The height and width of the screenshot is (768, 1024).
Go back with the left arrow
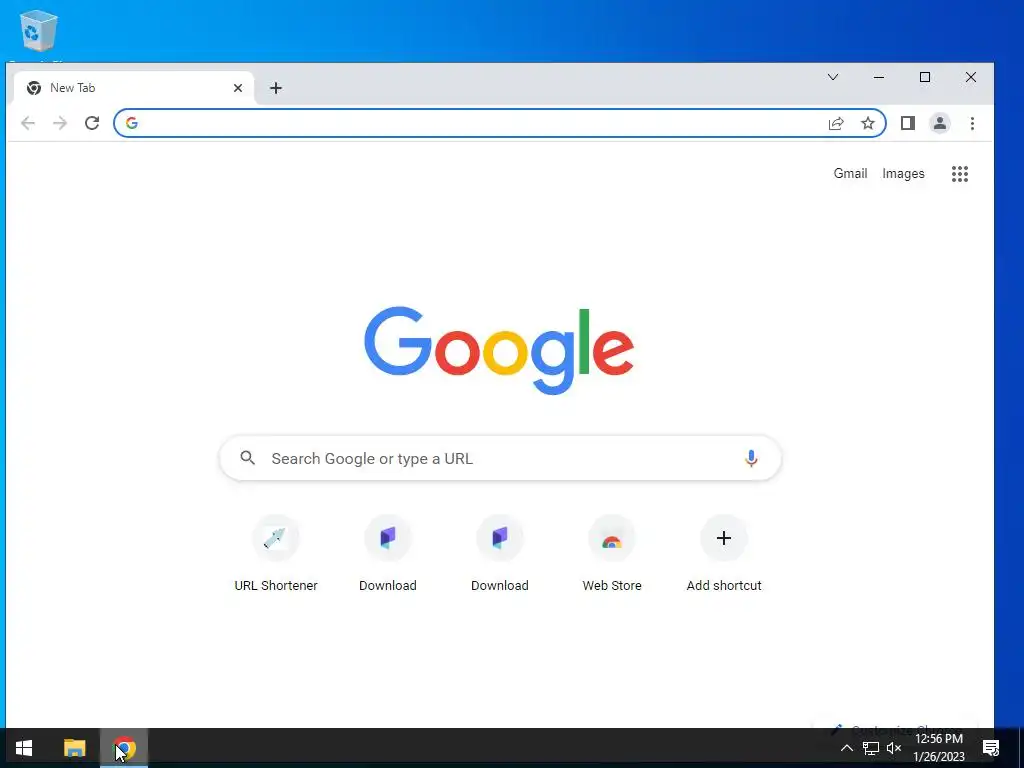[27, 123]
